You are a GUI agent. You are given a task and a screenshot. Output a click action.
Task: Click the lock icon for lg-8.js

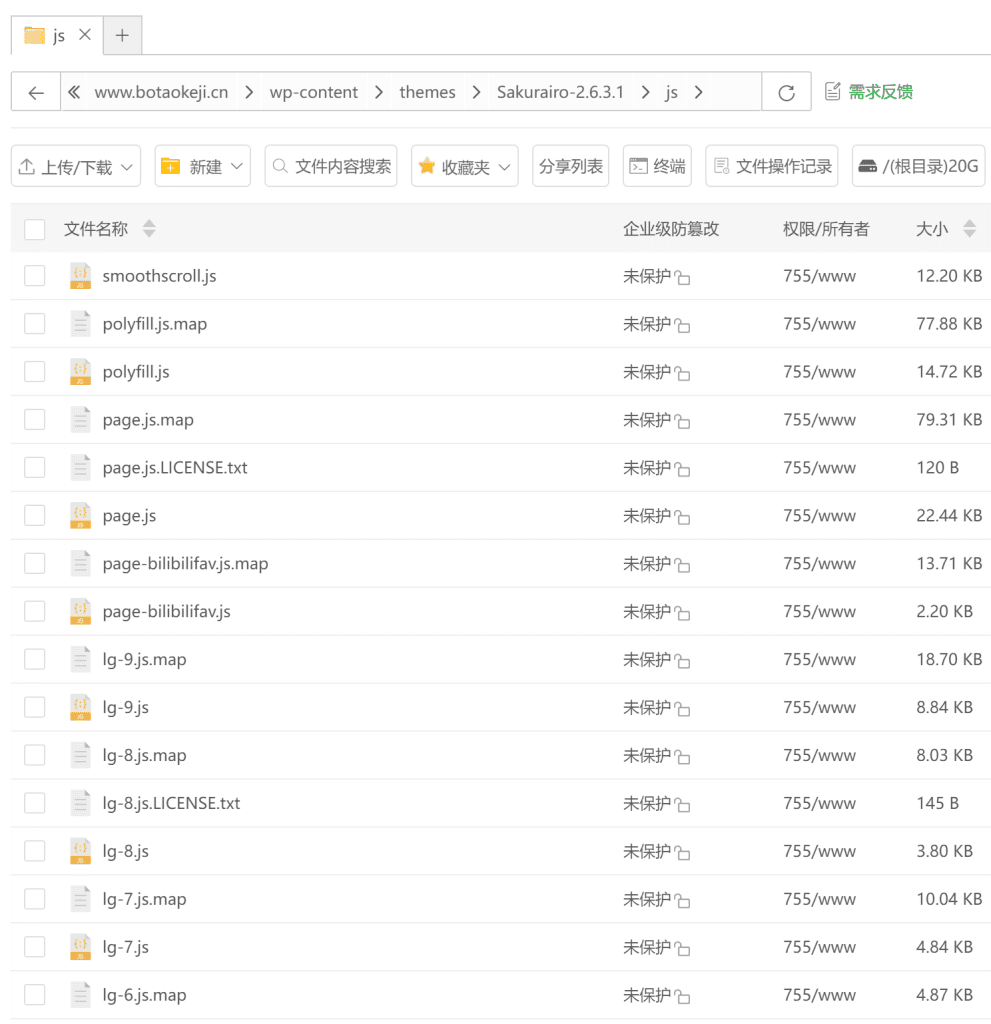pyautogui.click(x=682, y=853)
